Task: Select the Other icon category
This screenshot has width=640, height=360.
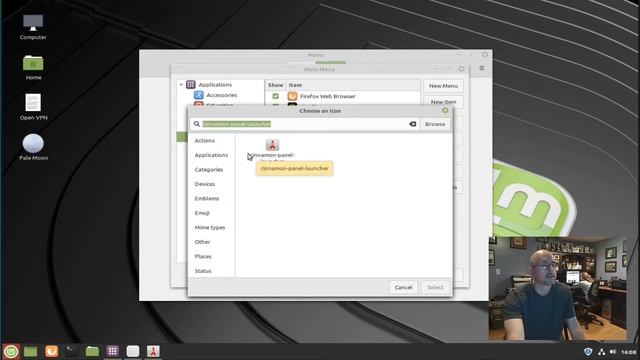Action: pos(202,242)
